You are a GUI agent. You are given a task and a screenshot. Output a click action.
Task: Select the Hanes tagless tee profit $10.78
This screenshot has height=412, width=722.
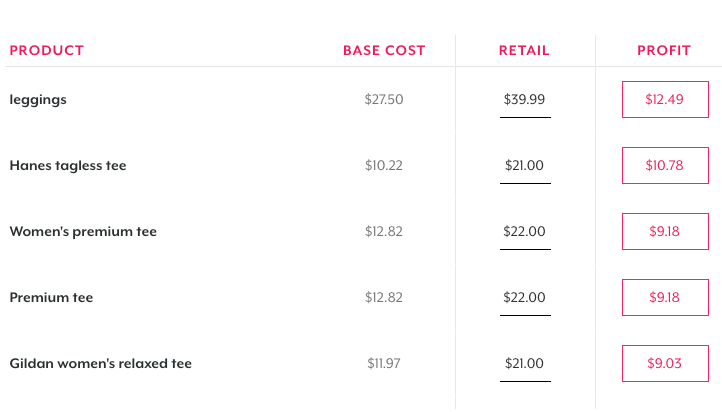pos(665,165)
